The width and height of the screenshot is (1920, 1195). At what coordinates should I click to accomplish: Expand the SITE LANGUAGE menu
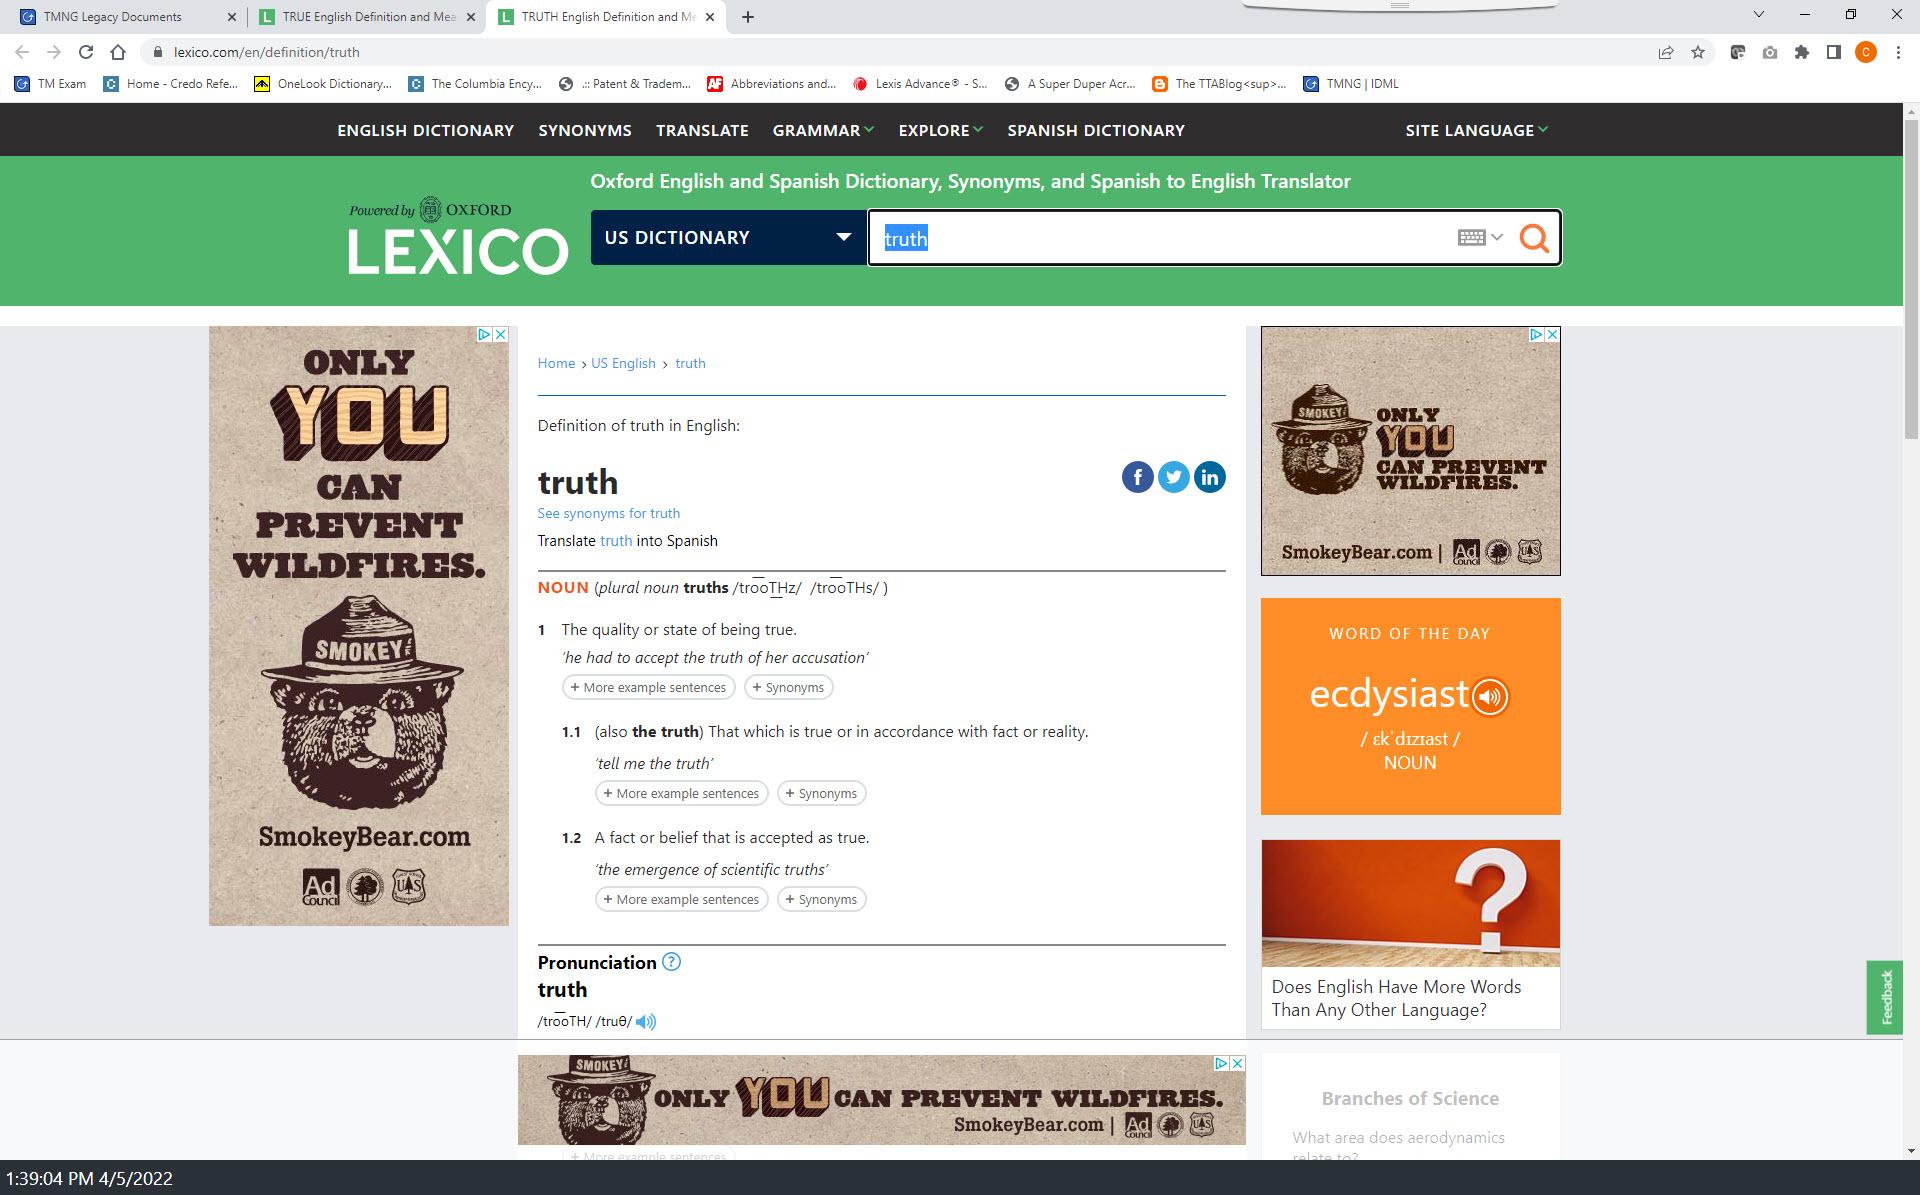pyautogui.click(x=1475, y=130)
